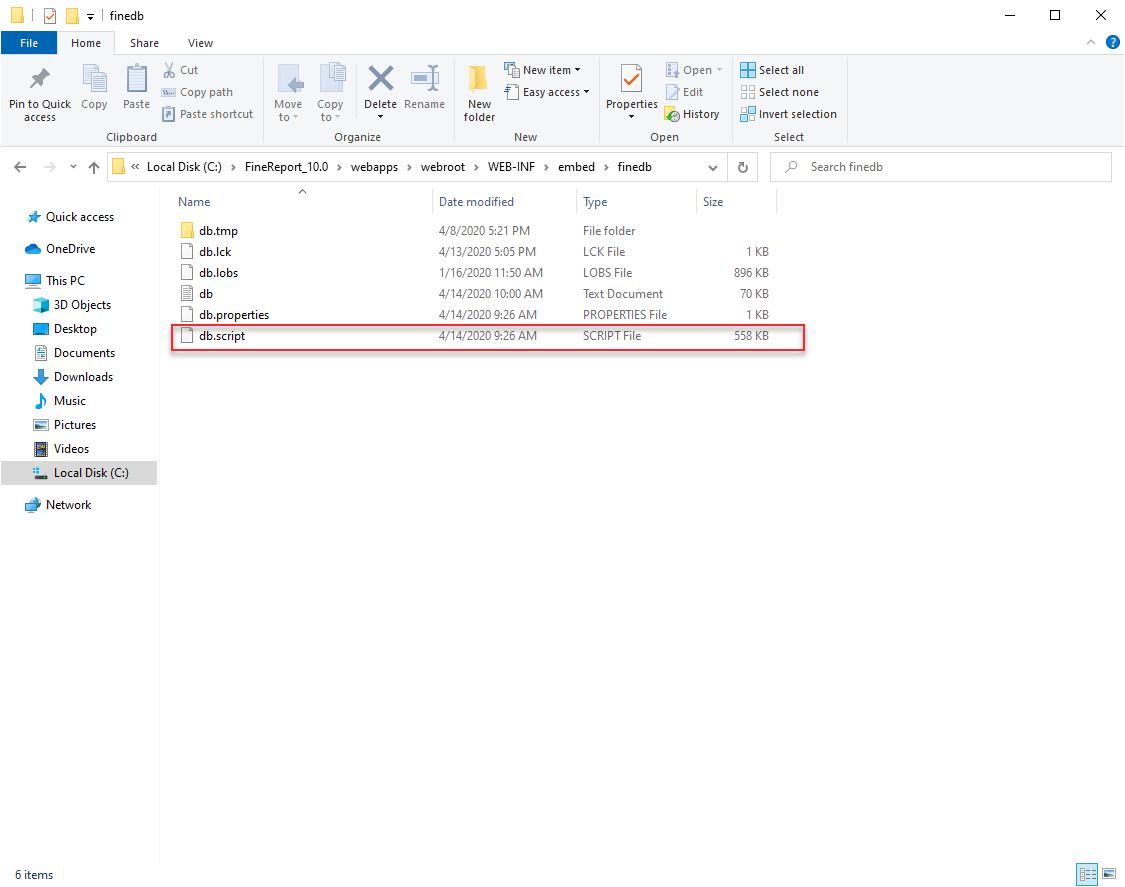
Task: Open the New item dropdown
Action: [x=545, y=69]
